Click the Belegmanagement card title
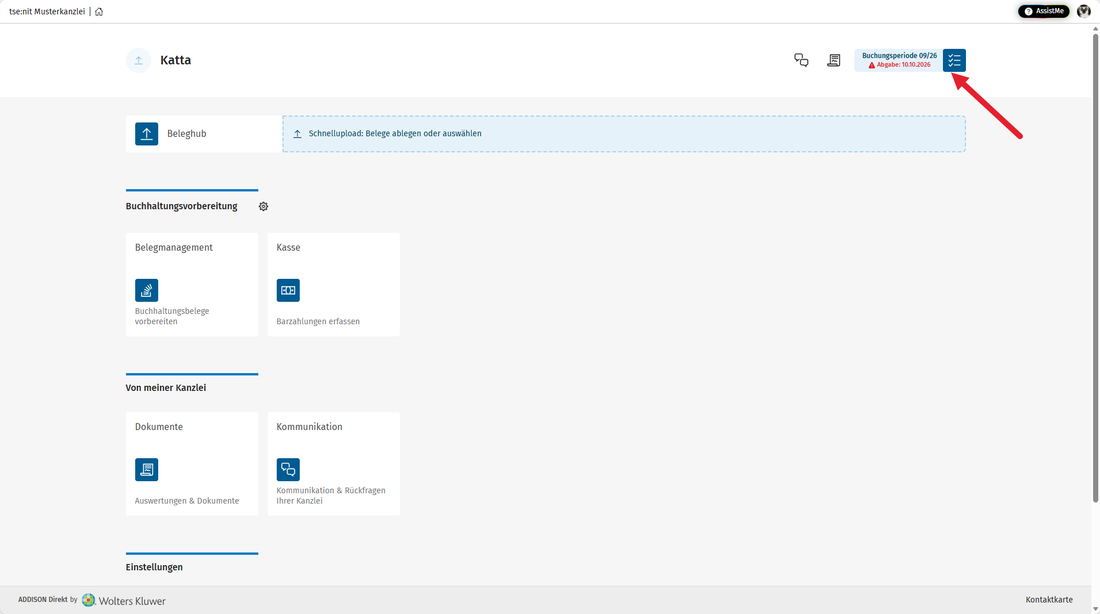Viewport: 1100px width, 614px height. (174, 248)
